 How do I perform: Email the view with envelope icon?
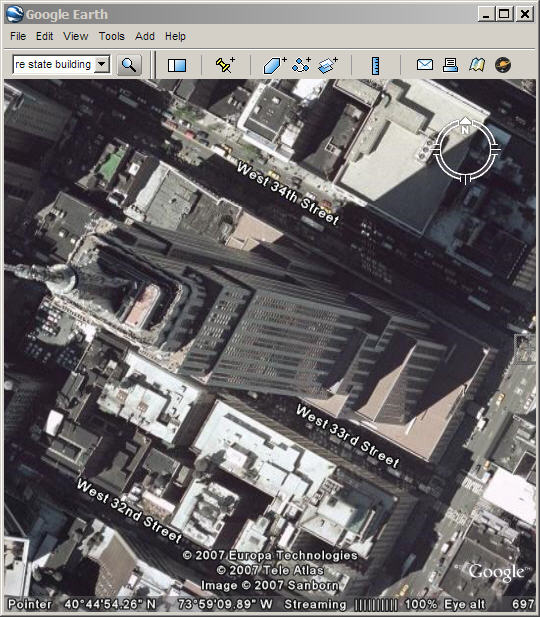coord(425,65)
